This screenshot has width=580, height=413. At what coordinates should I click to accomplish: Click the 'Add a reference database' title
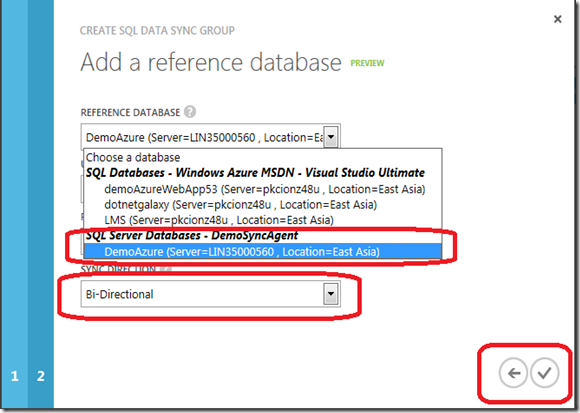pyautogui.click(x=211, y=62)
